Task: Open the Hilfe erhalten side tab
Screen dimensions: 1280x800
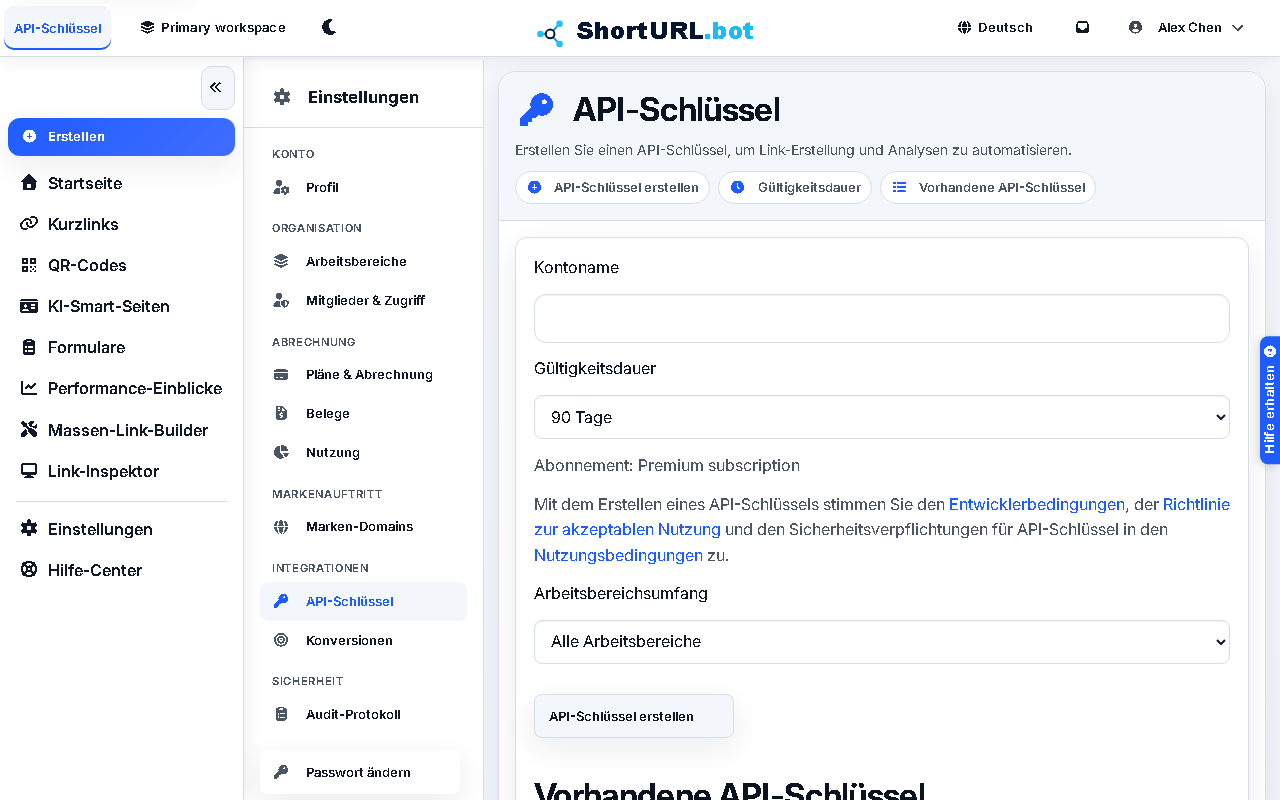Action: click(x=1270, y=400)
